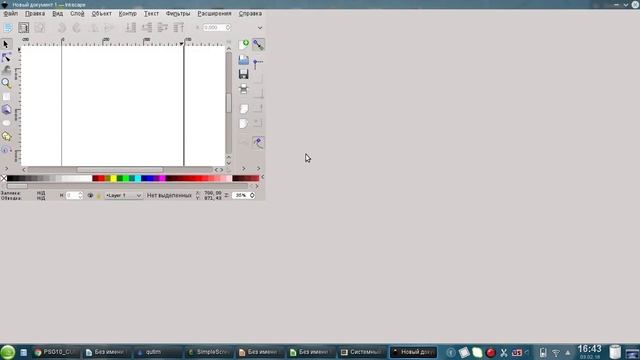Toggle the Enable snapping button
Image resolution: width=640 pixels, height=360 pixels.
click(x=258, y=44)
